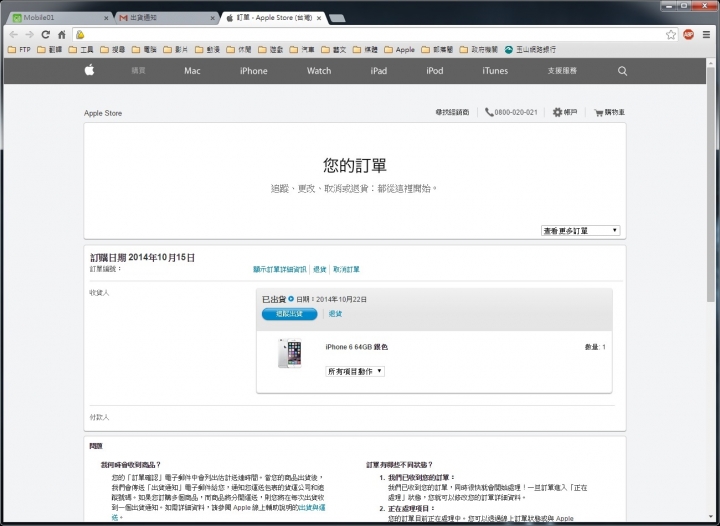The height and width of the screenshot is (526, 720).
Task: Open the iPod menu item
Action: click(434, 71)
